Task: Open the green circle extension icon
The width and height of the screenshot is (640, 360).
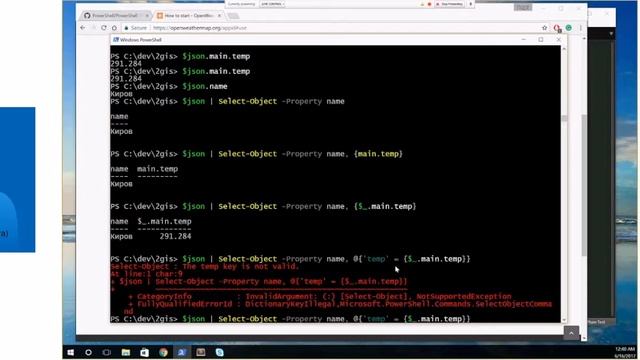Action: 569,28
